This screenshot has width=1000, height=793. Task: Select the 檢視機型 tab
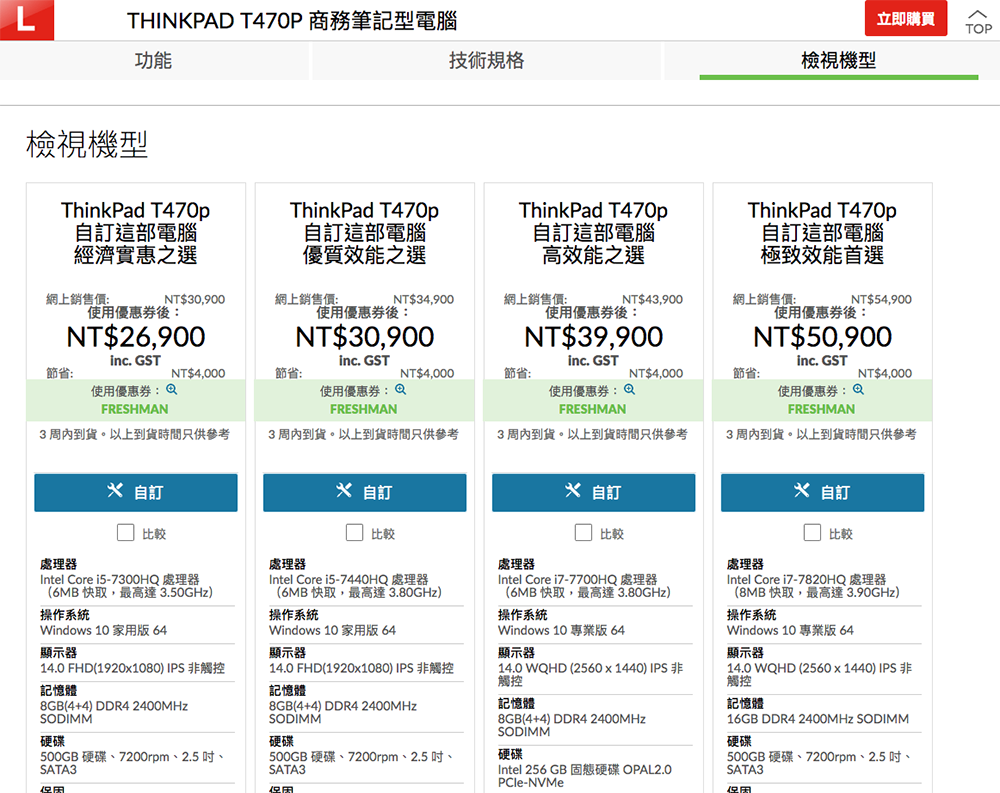pyautogui.click(x=839, y=61)
